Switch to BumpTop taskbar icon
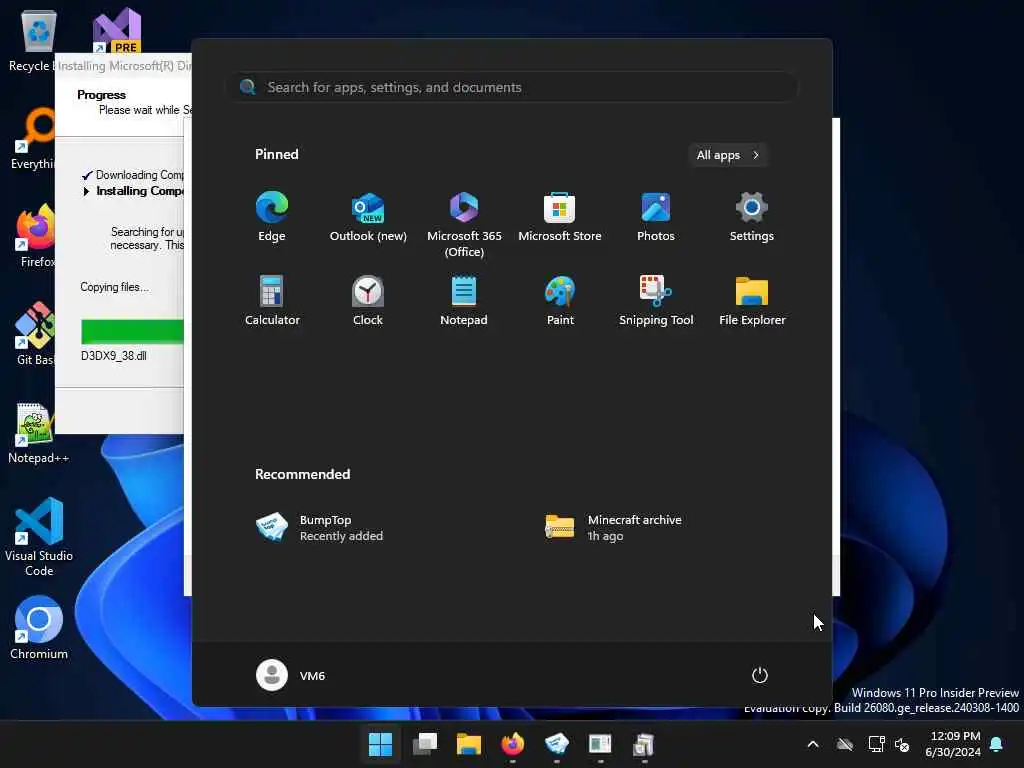The height and width of the screenshot is (768, 1024). 556,744
